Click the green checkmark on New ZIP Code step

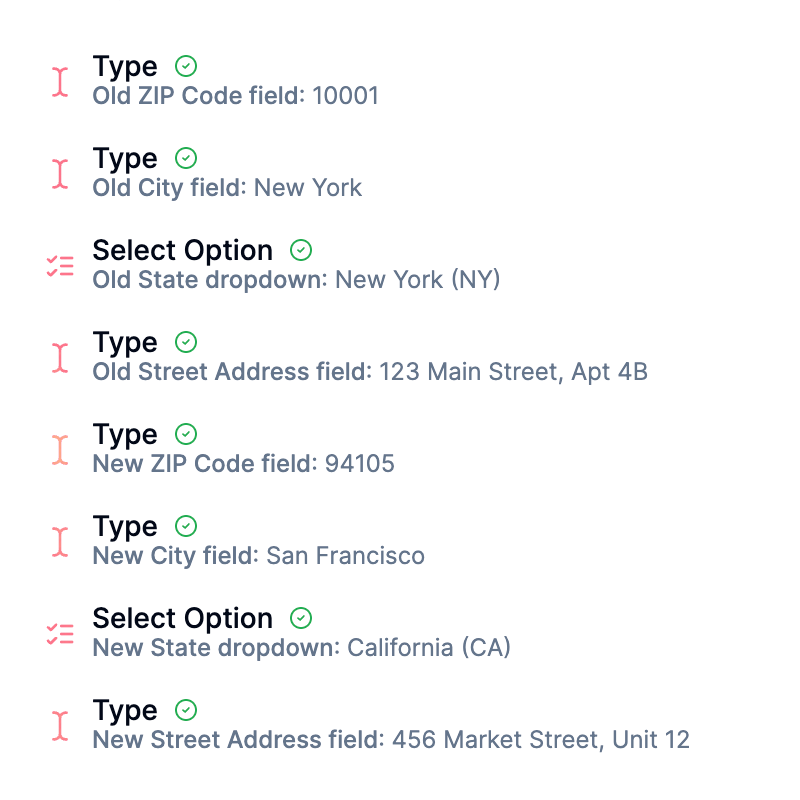[186, 434]
